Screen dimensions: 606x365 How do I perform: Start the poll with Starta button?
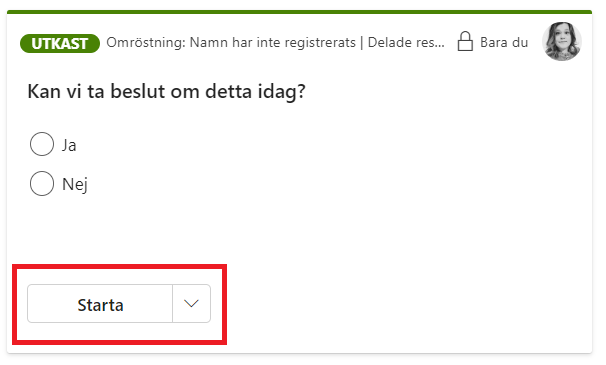pyautogui.click(x=100, y=304)
